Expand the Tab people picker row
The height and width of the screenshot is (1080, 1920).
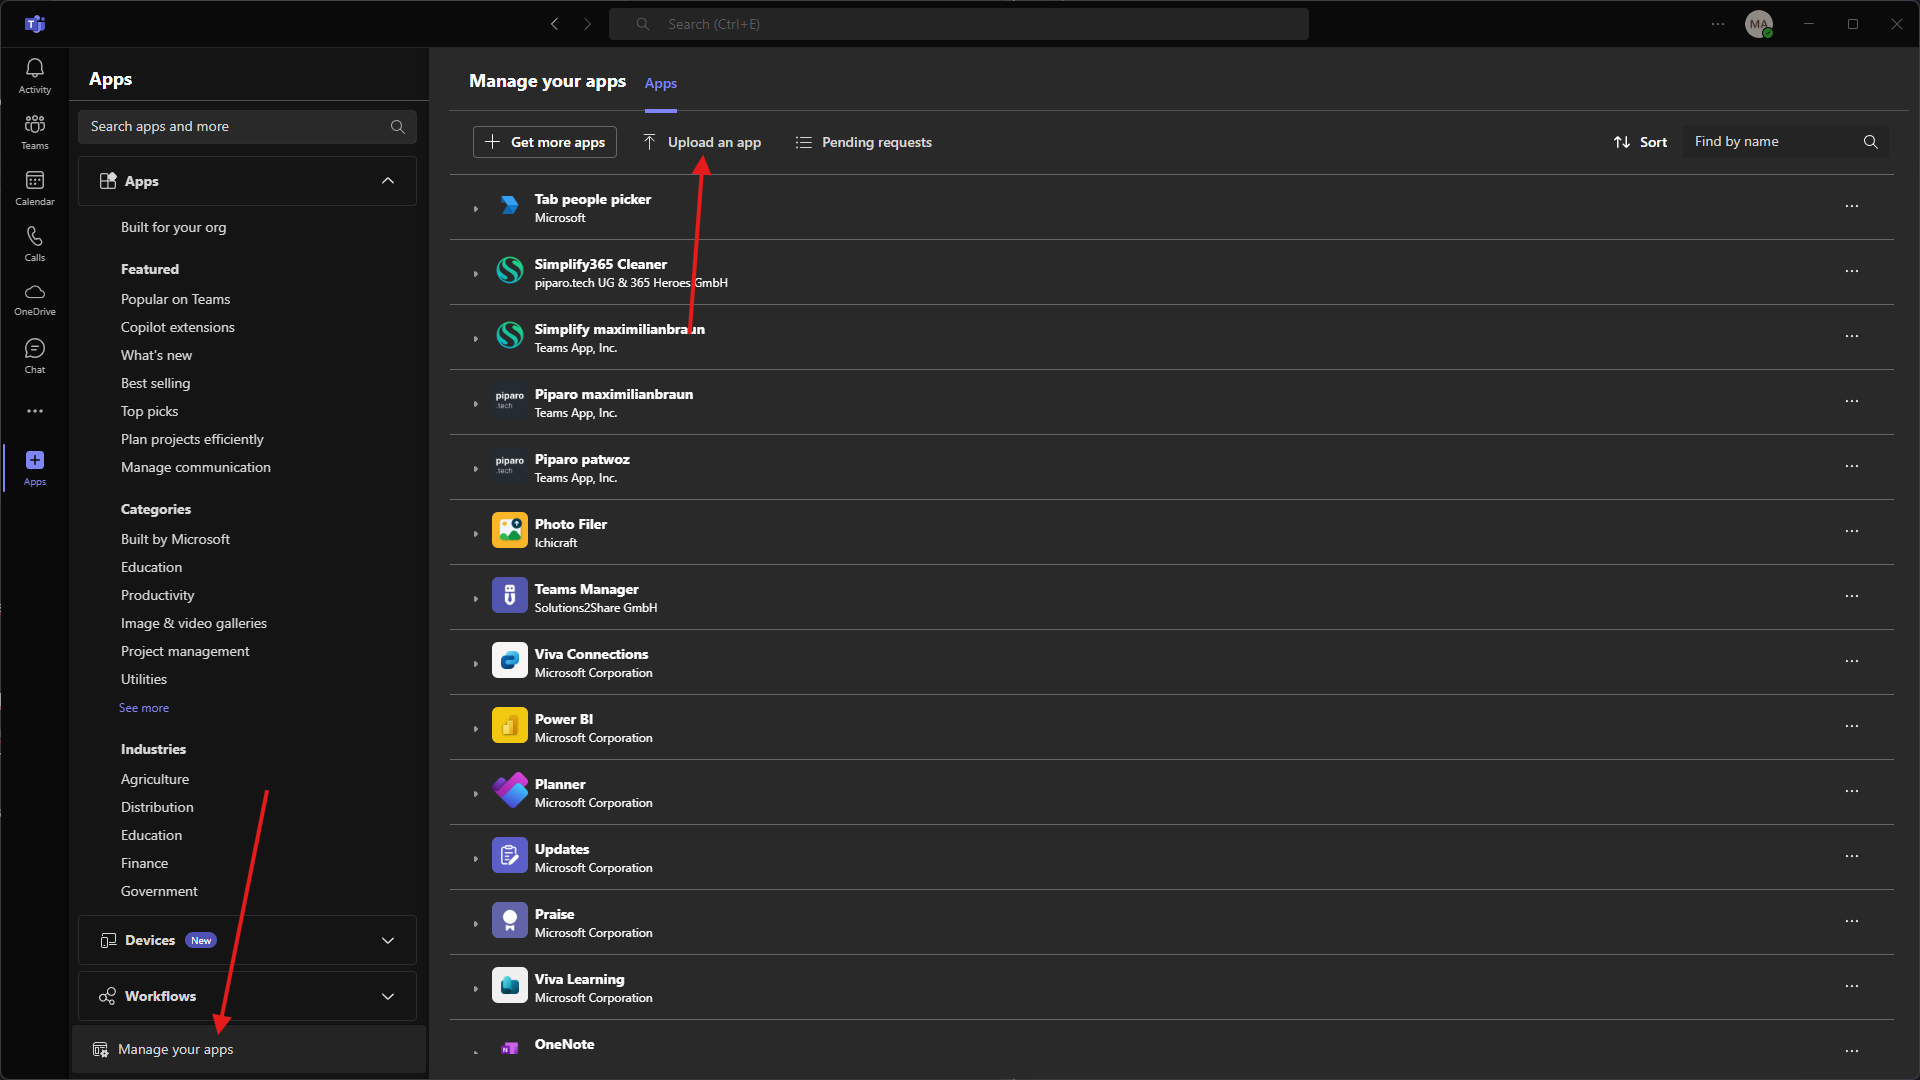[476, 209]
